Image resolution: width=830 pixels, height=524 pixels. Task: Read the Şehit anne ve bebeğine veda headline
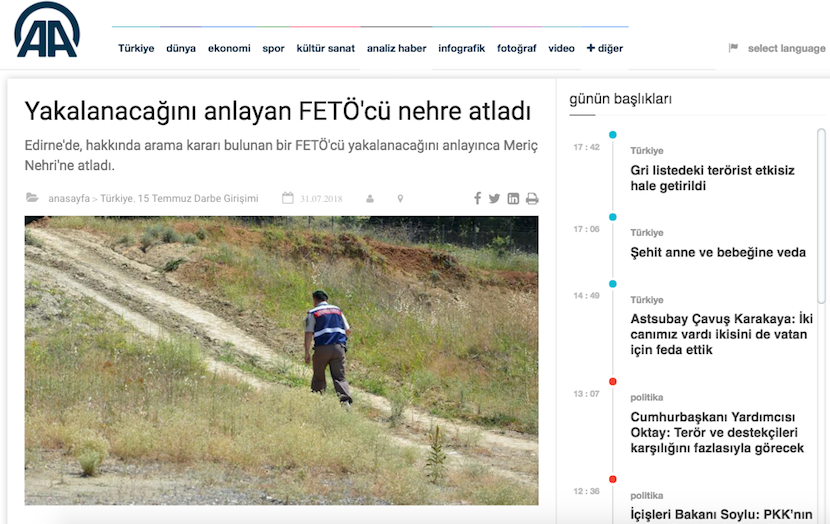click(x=718, y=252)
